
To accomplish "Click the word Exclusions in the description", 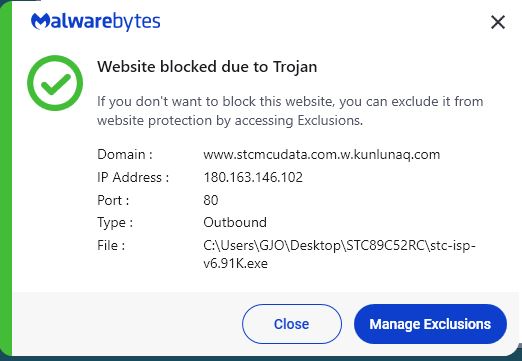I will coord(329,120).
